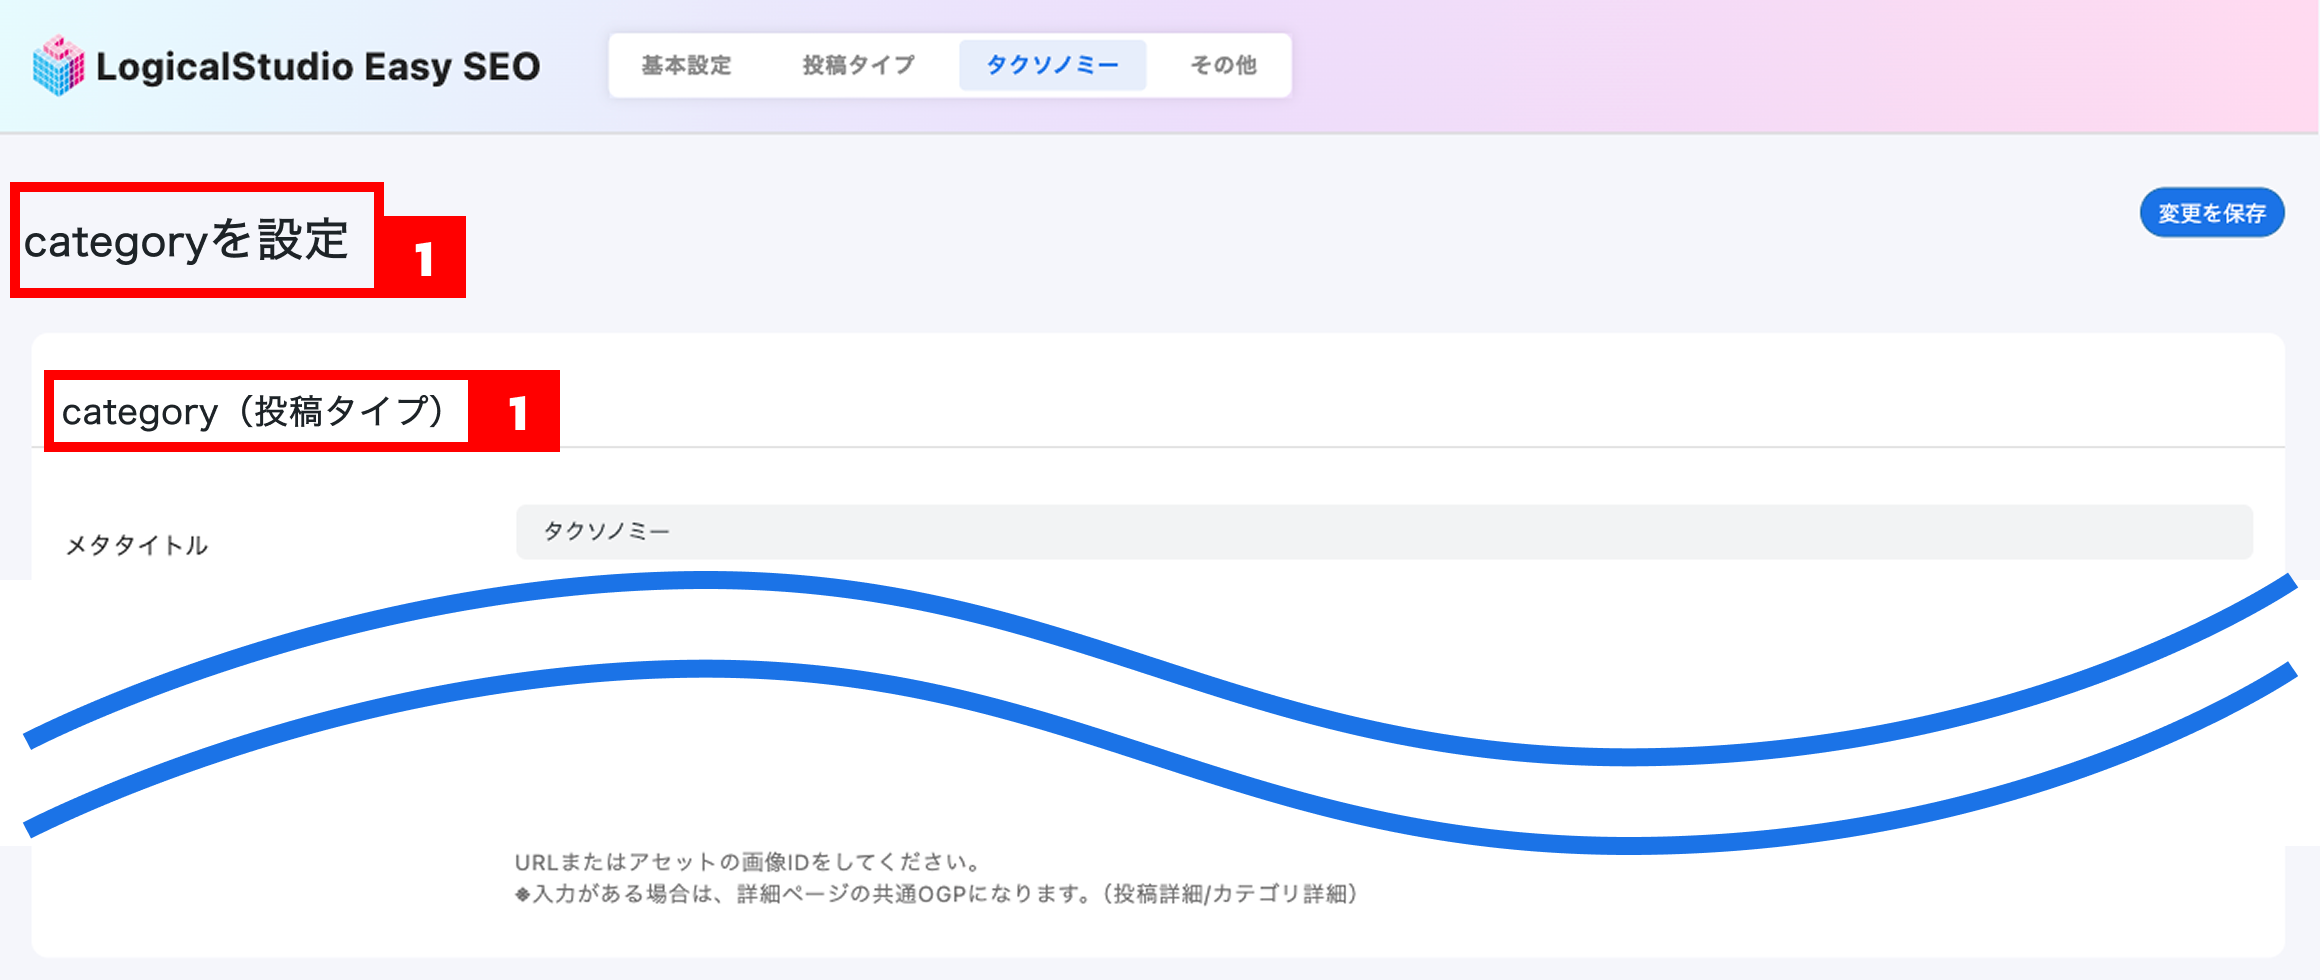
Task: Focus the メタタイトル input containing タクソノミー
Action: click(1384, 532)
